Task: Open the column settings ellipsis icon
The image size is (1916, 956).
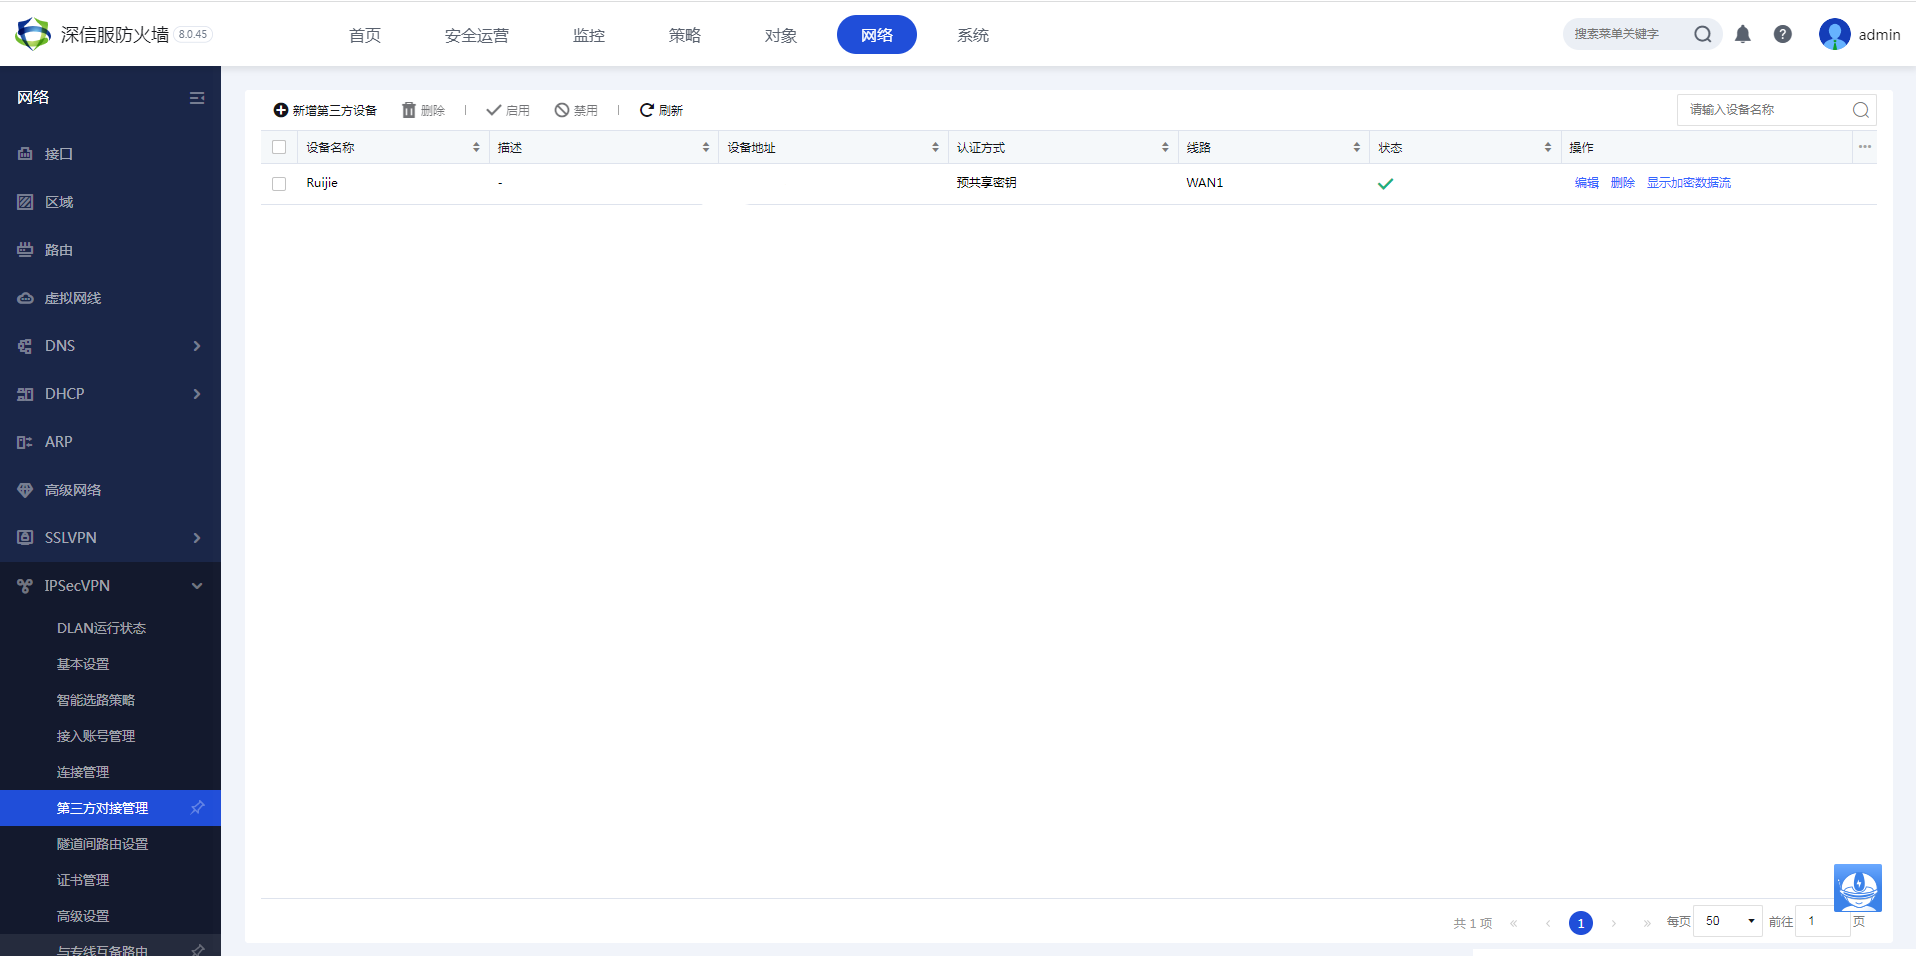Action: click(x=1865, y=147)
